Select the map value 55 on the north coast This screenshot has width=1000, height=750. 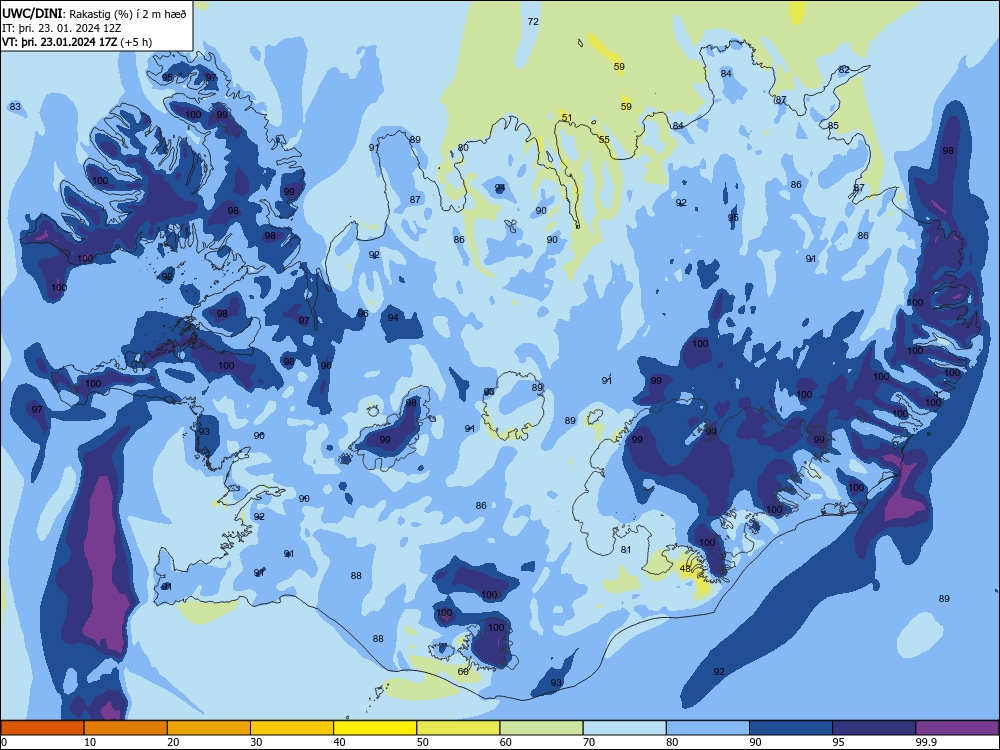point(604,139)
